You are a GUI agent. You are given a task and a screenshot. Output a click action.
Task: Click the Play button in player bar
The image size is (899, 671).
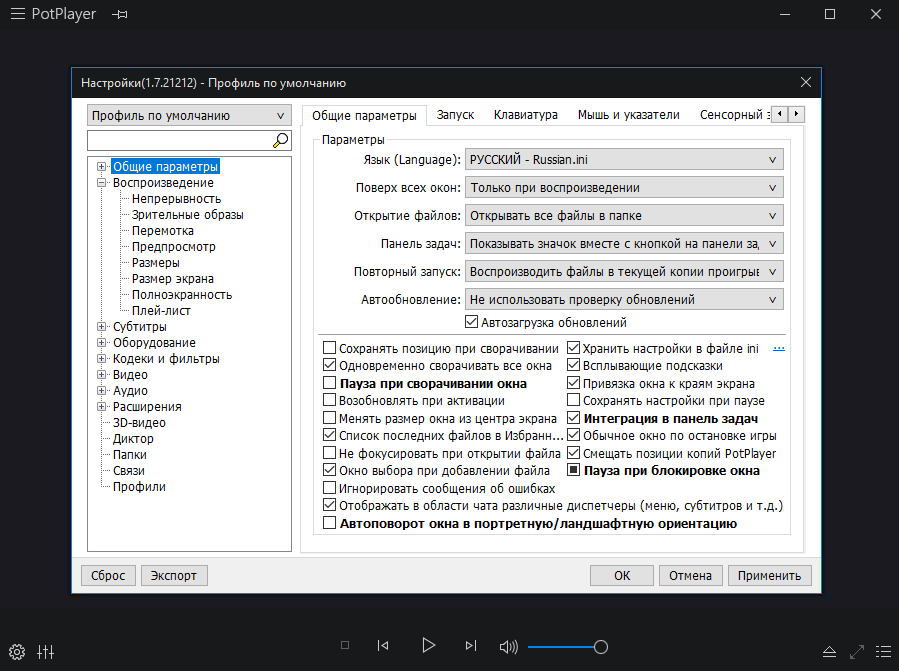click(x=429, y=646)
